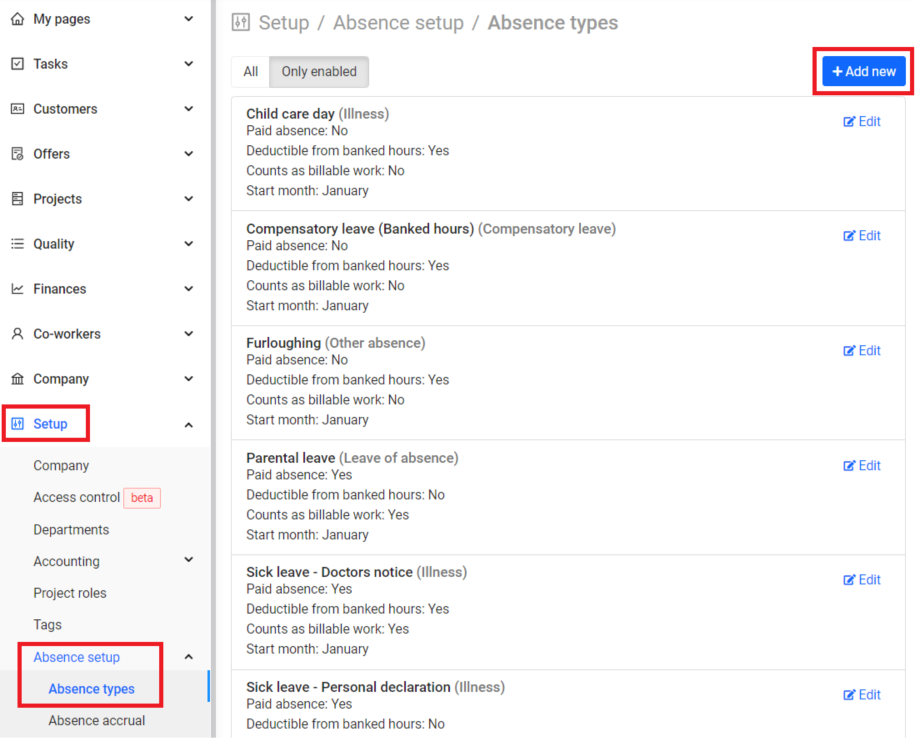Open the Tags setup page
Image resolution: width=919 pixels, height=745 pixels.
(47, 625)
